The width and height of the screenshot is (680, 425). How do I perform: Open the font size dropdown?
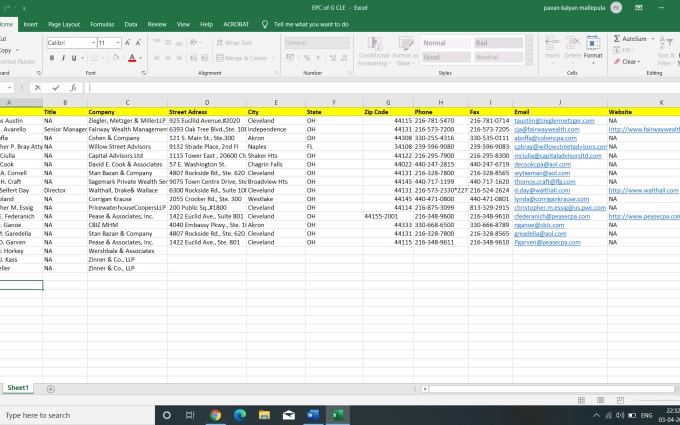pos(118,43)
